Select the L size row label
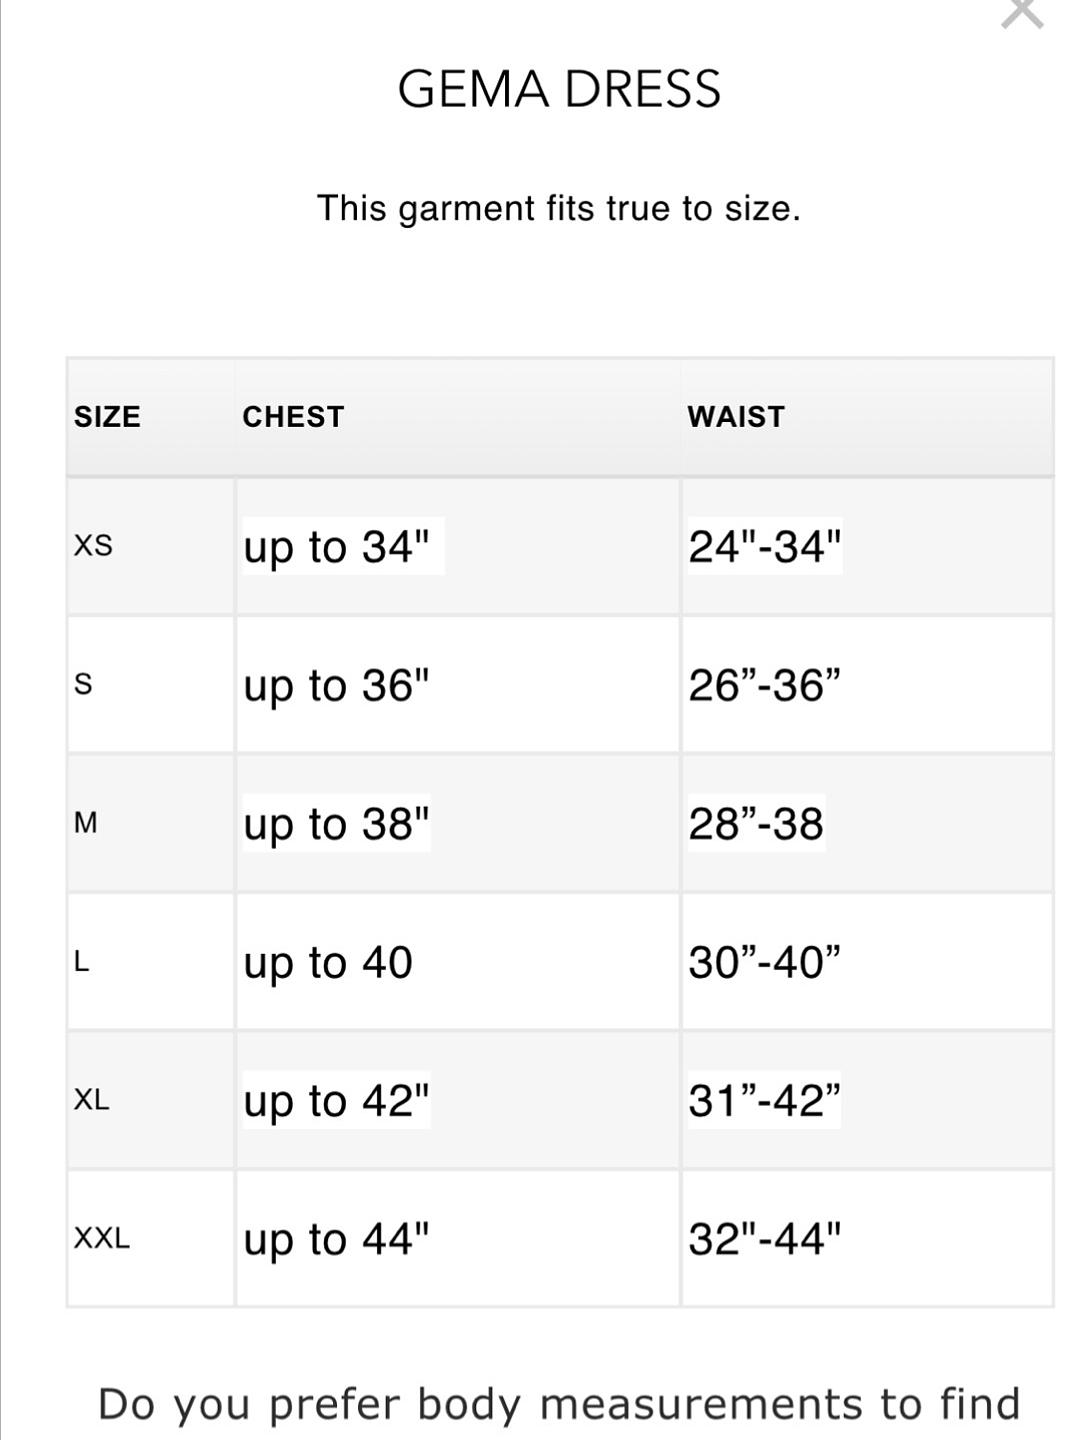 point(82,962)
